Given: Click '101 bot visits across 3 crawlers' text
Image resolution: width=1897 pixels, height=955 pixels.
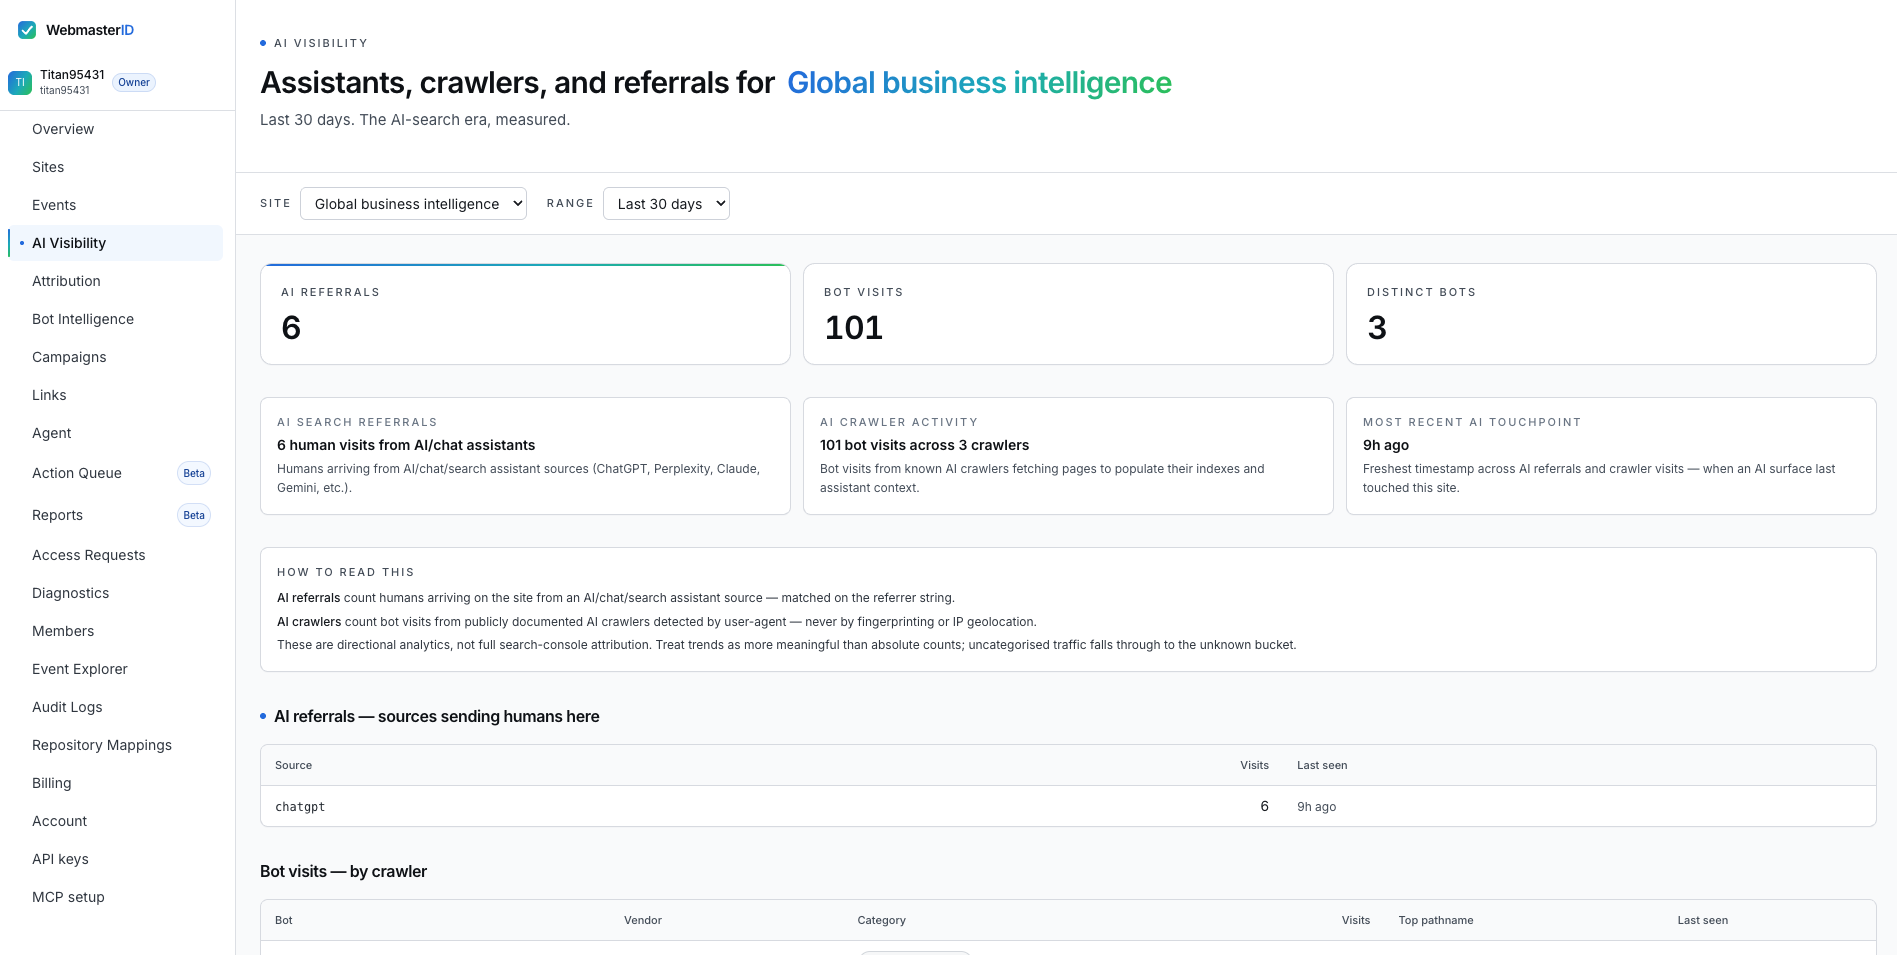Looking at the screenshot, I should click(x=924, y=445).
